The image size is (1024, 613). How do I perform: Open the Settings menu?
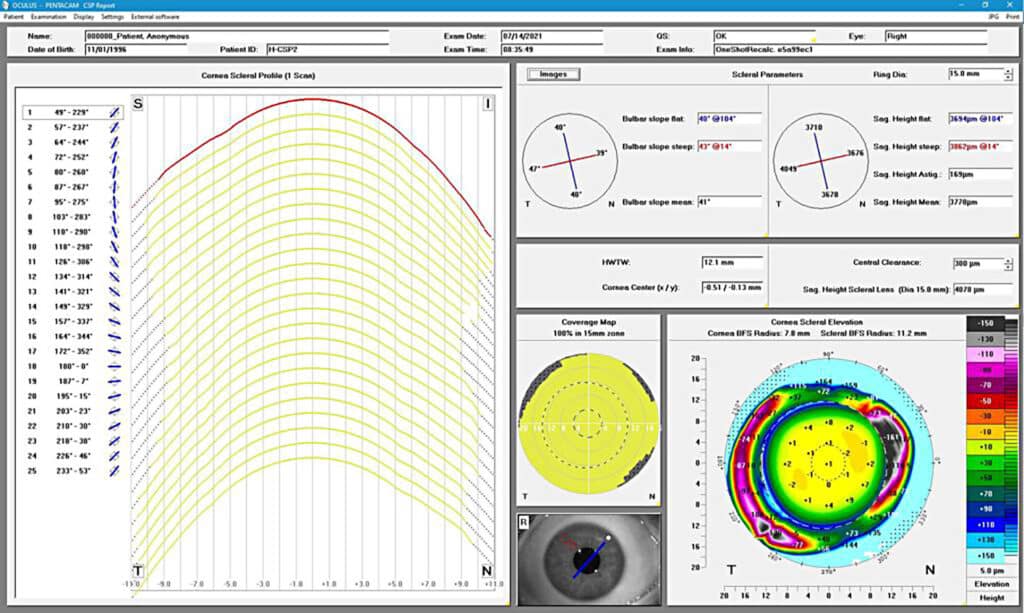coord(112,16)
